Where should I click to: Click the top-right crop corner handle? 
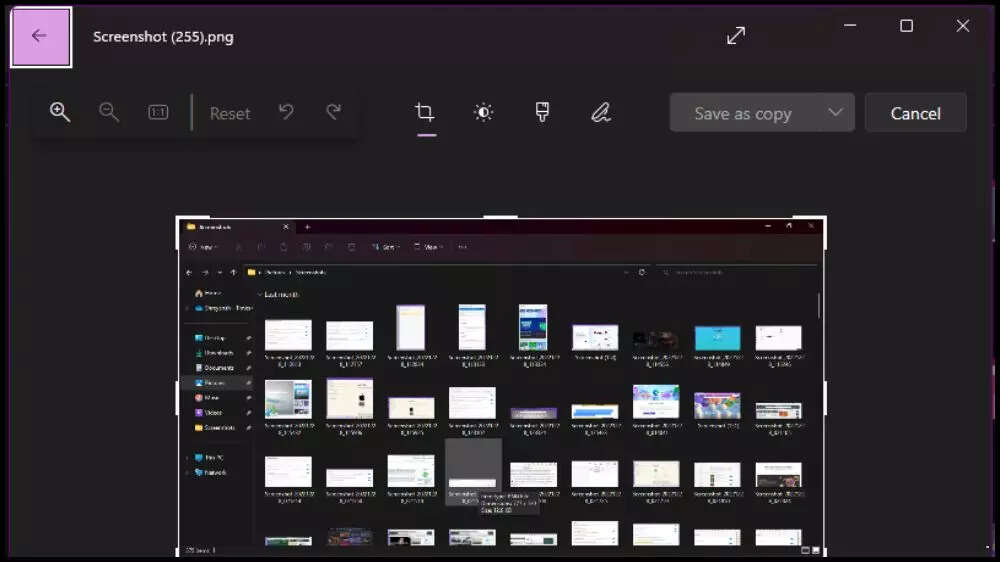coord(823,219)
